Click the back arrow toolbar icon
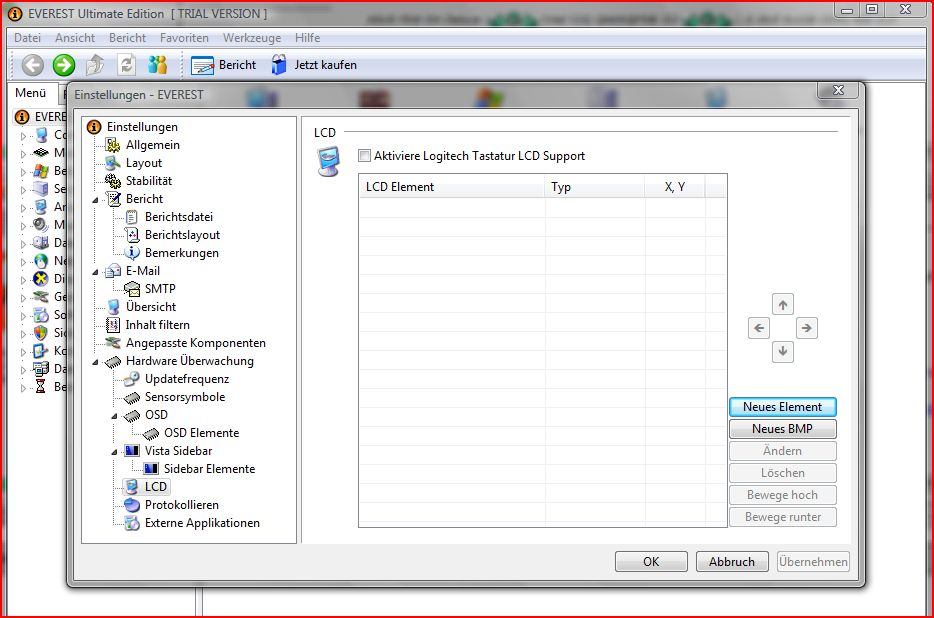 point(33,65)
